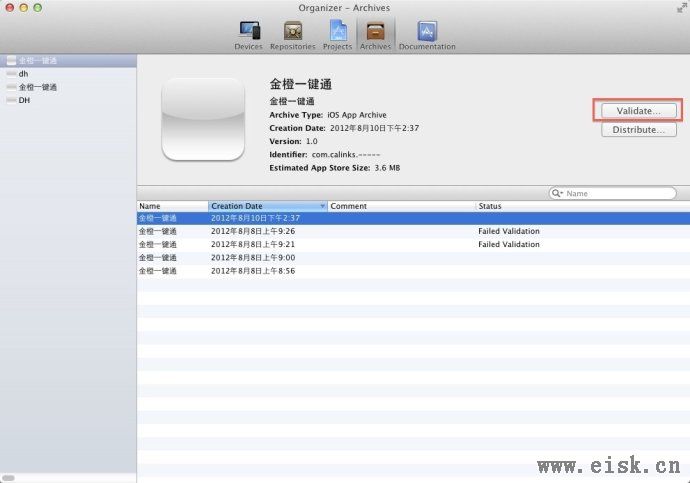690x483 pixels.
Task: Click the green zoom window button
Action: click(x=38, y=7)
